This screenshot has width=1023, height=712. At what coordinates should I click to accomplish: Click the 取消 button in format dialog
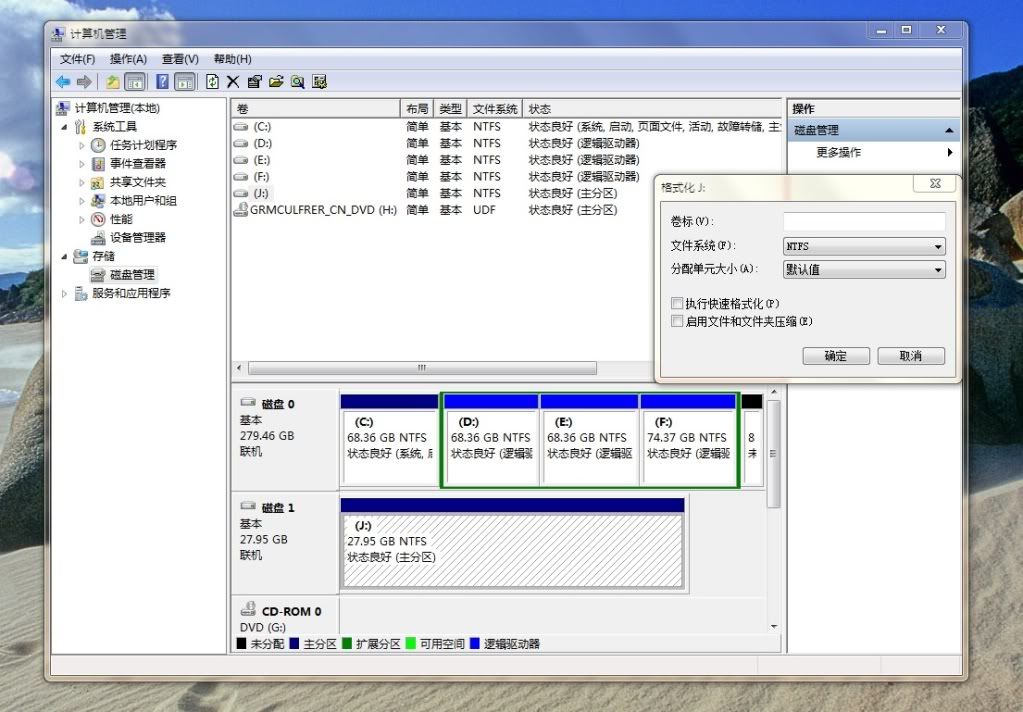[910, 356]
